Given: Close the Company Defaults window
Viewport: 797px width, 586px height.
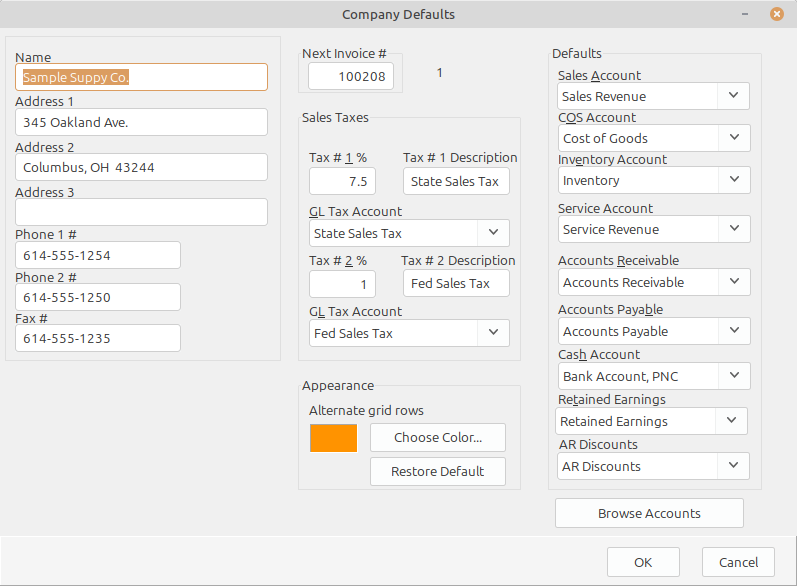Looking at the screenshot, I should point(776,14).
